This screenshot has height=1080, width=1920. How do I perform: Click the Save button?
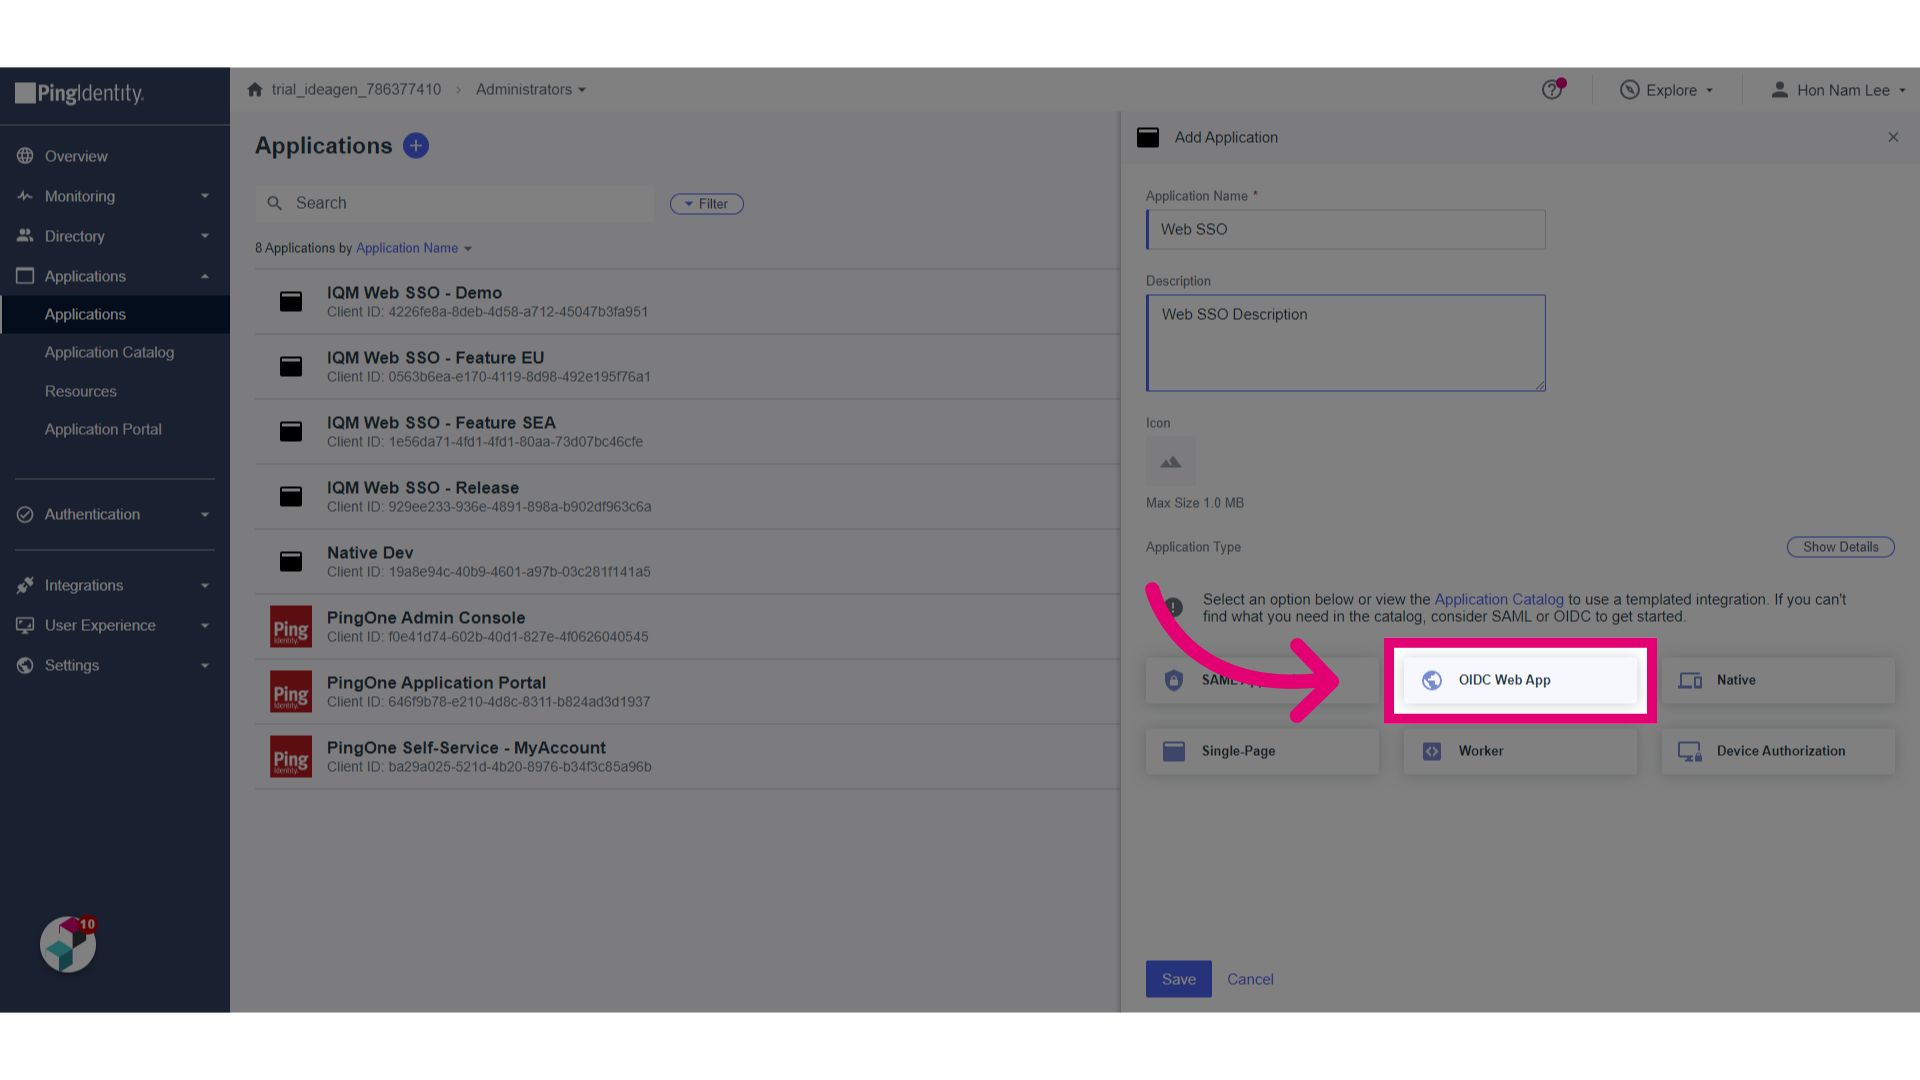coord(1179,979)
